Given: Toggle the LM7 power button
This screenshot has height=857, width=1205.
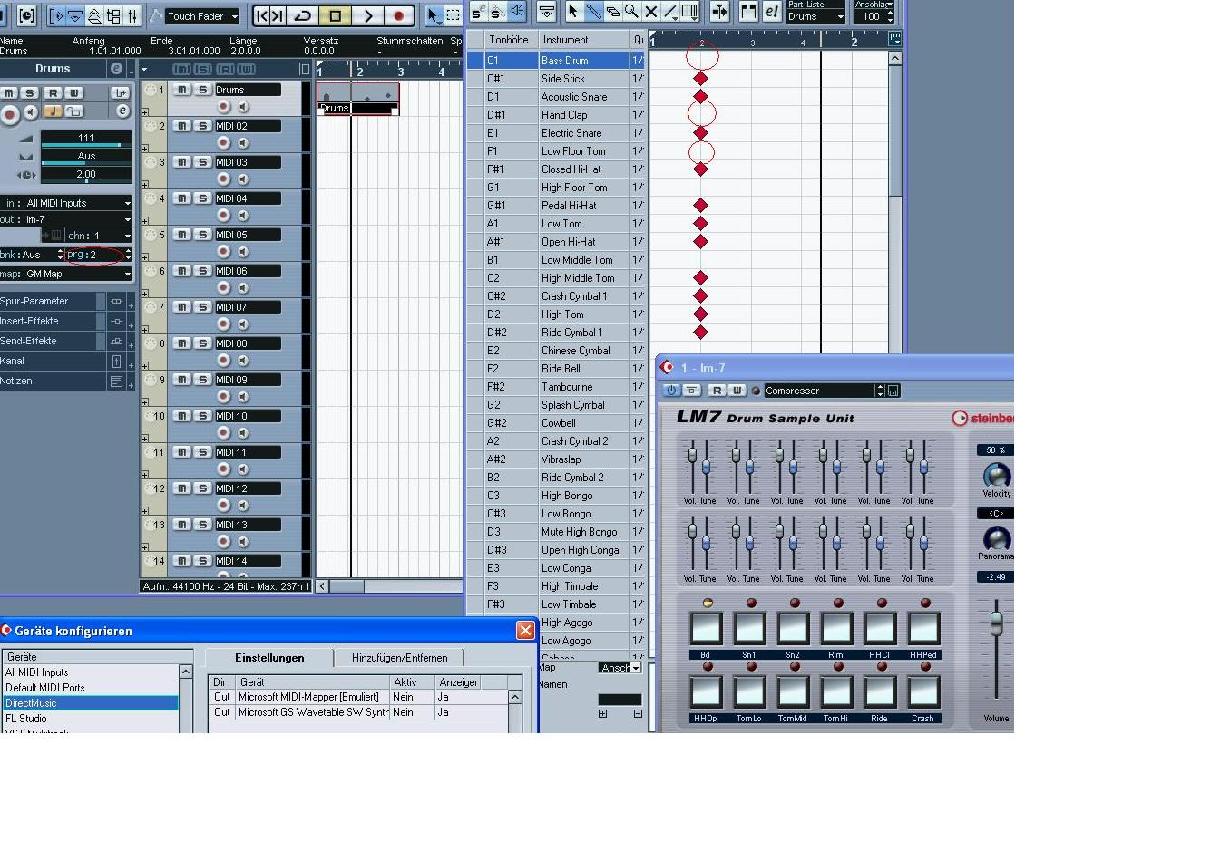Looking at the screenshot, I should pyautogui.click(x=672, y=390).
